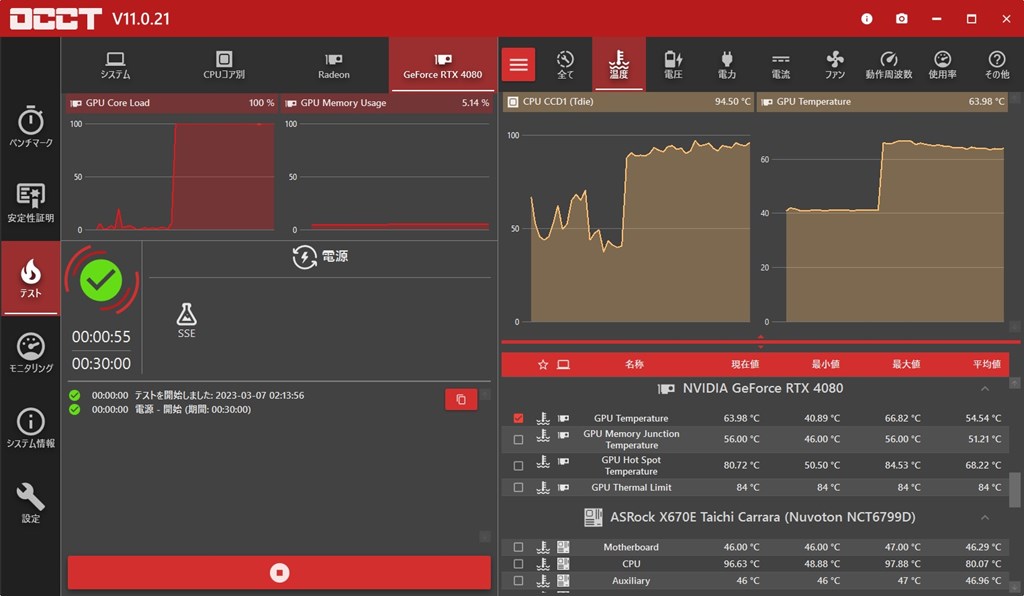This screenshot has height=596, width=1024.
Task: Collapse the ASRock X670E Taichi Carrara section
Action: point(985,517)
